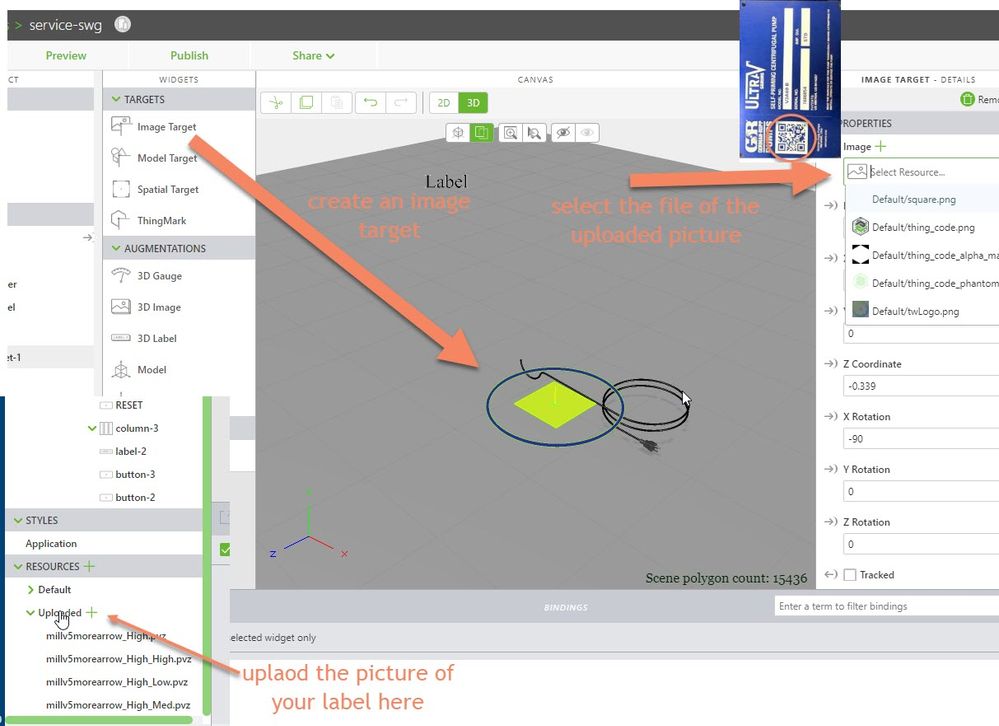Screen dimensions: 999x726
Task: Expand the Default resources folder
Action: click(30, 590)
